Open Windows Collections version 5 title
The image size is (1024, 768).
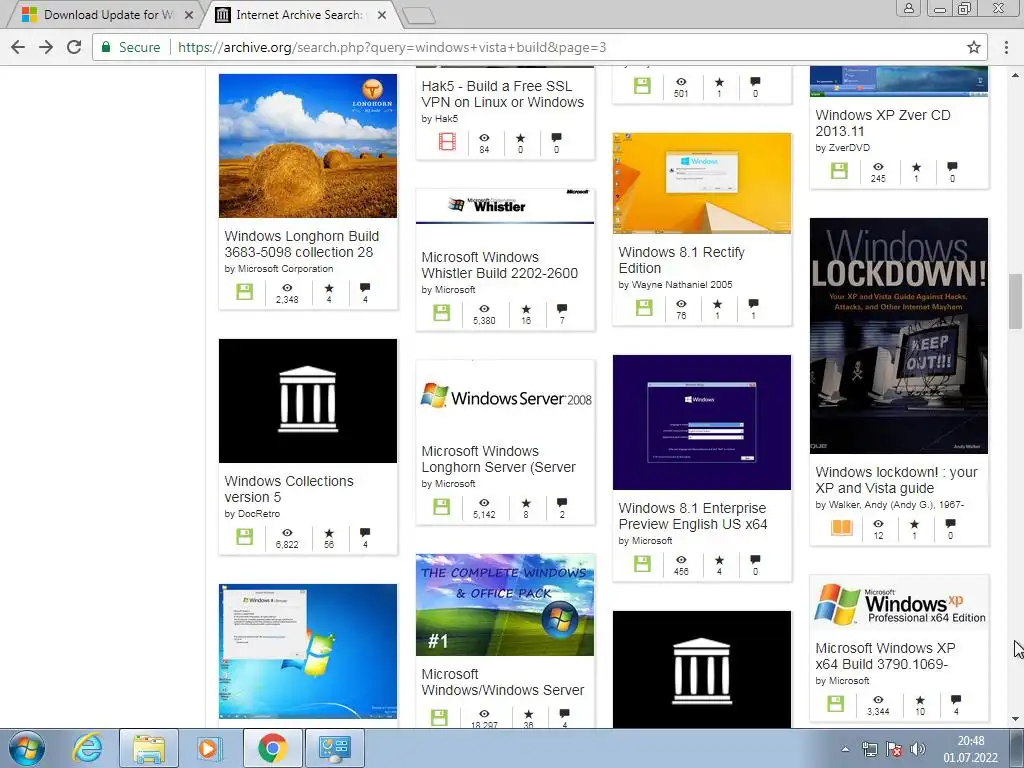tap(289, 488)
